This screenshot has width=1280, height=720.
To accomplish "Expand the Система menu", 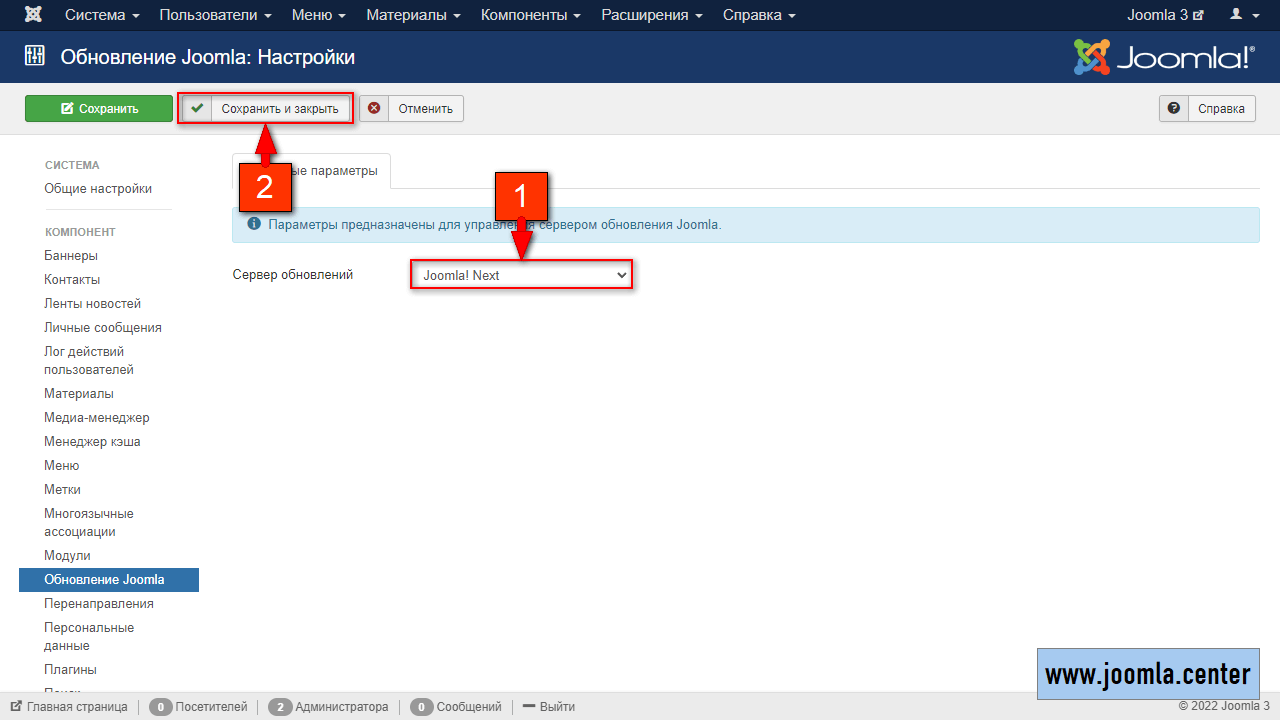I will click(x=102, y=15).
